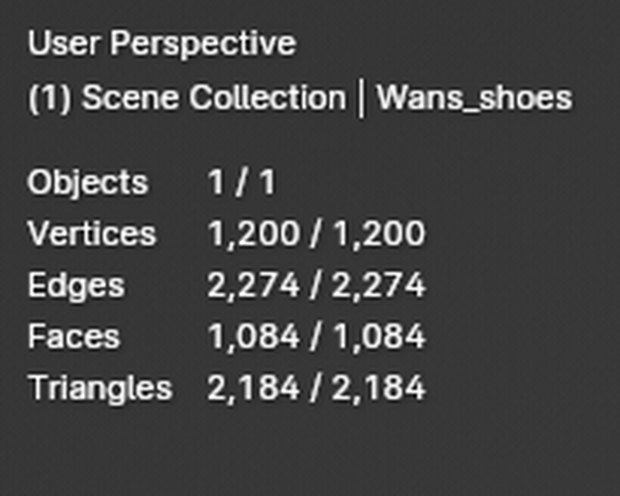620x496 pixels.
Task: Click the total triangles value after slash
Action: click(x=379, y=388)
